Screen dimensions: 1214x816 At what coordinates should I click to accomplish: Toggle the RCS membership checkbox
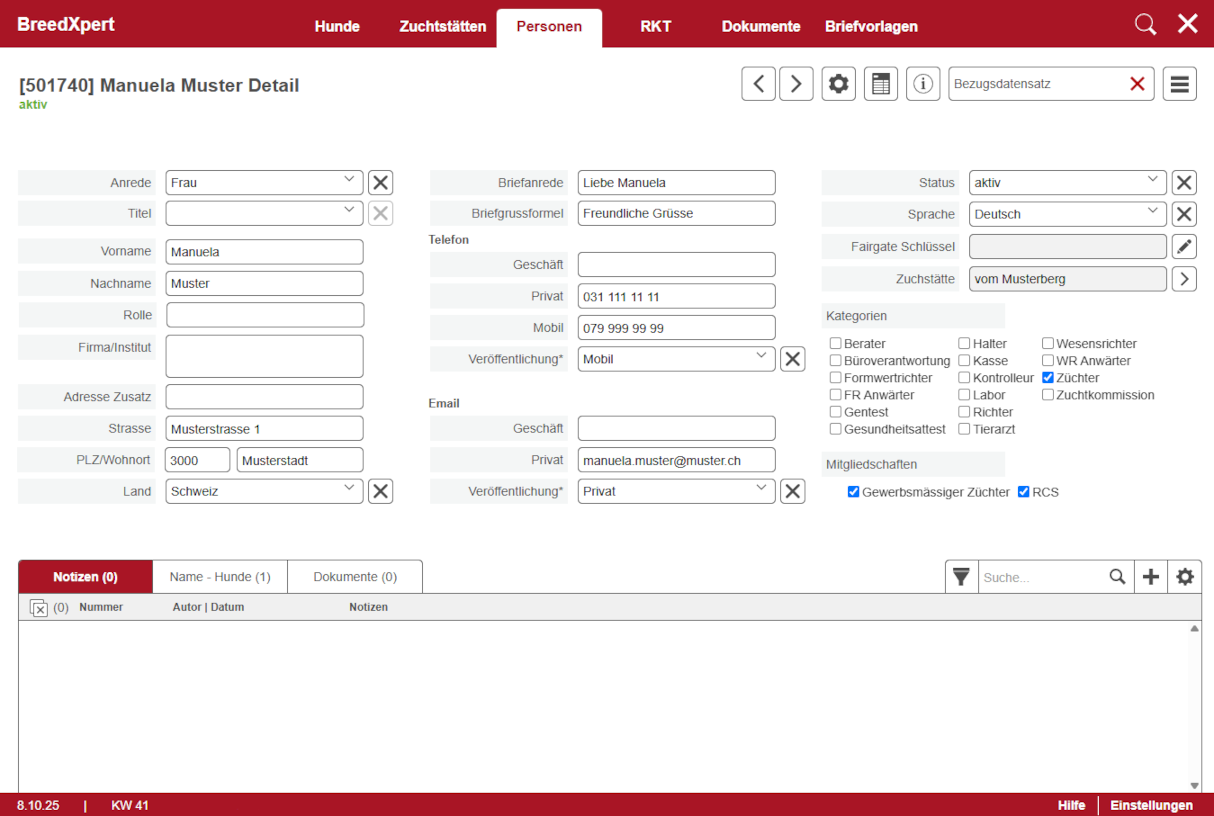click(1024, 492)
